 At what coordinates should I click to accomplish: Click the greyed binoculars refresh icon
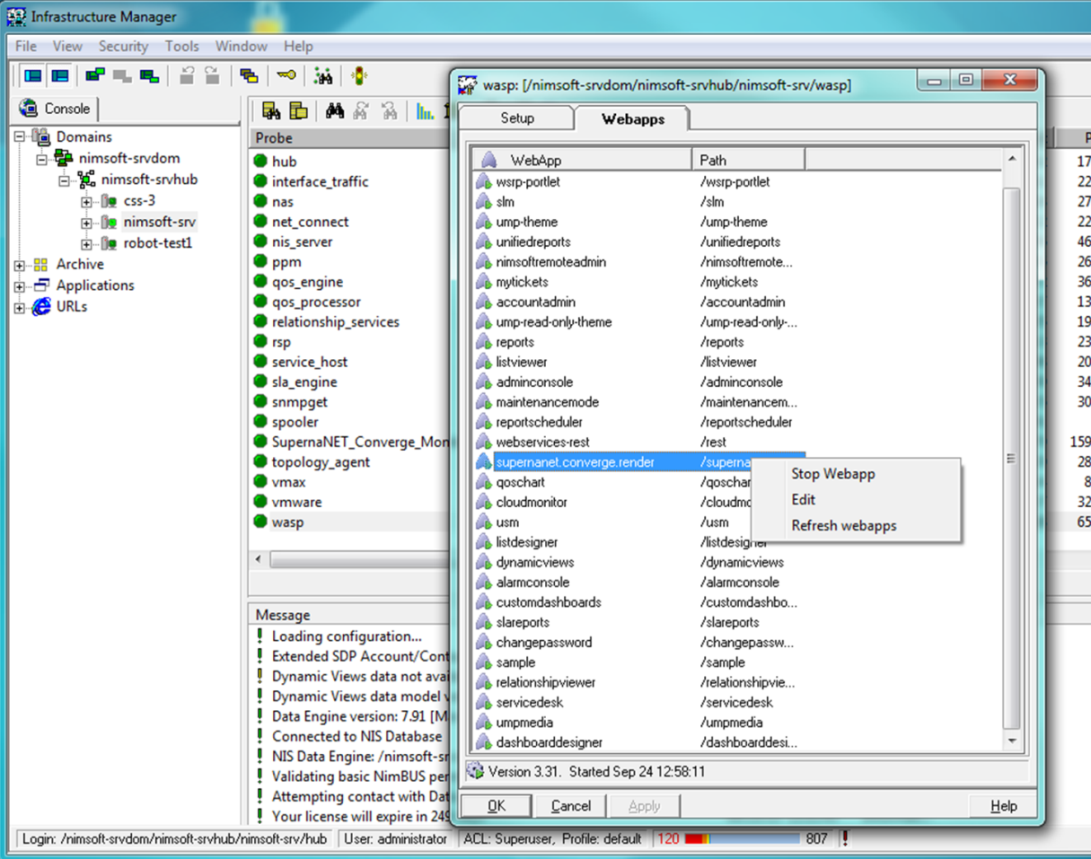pos(362,111)
